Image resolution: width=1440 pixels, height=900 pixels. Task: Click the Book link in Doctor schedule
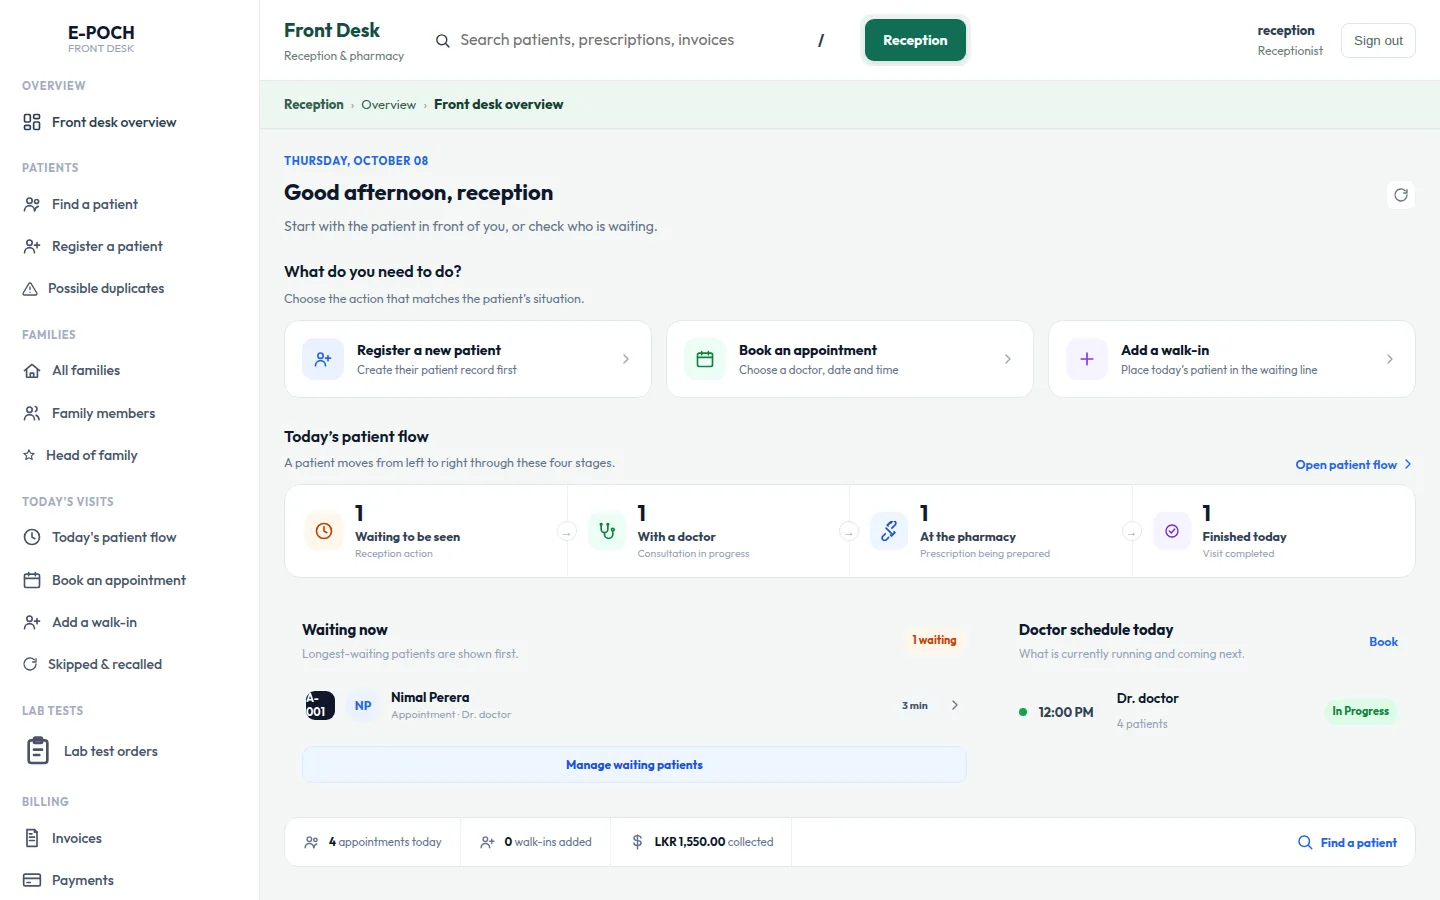click(x=1383, y=642)
